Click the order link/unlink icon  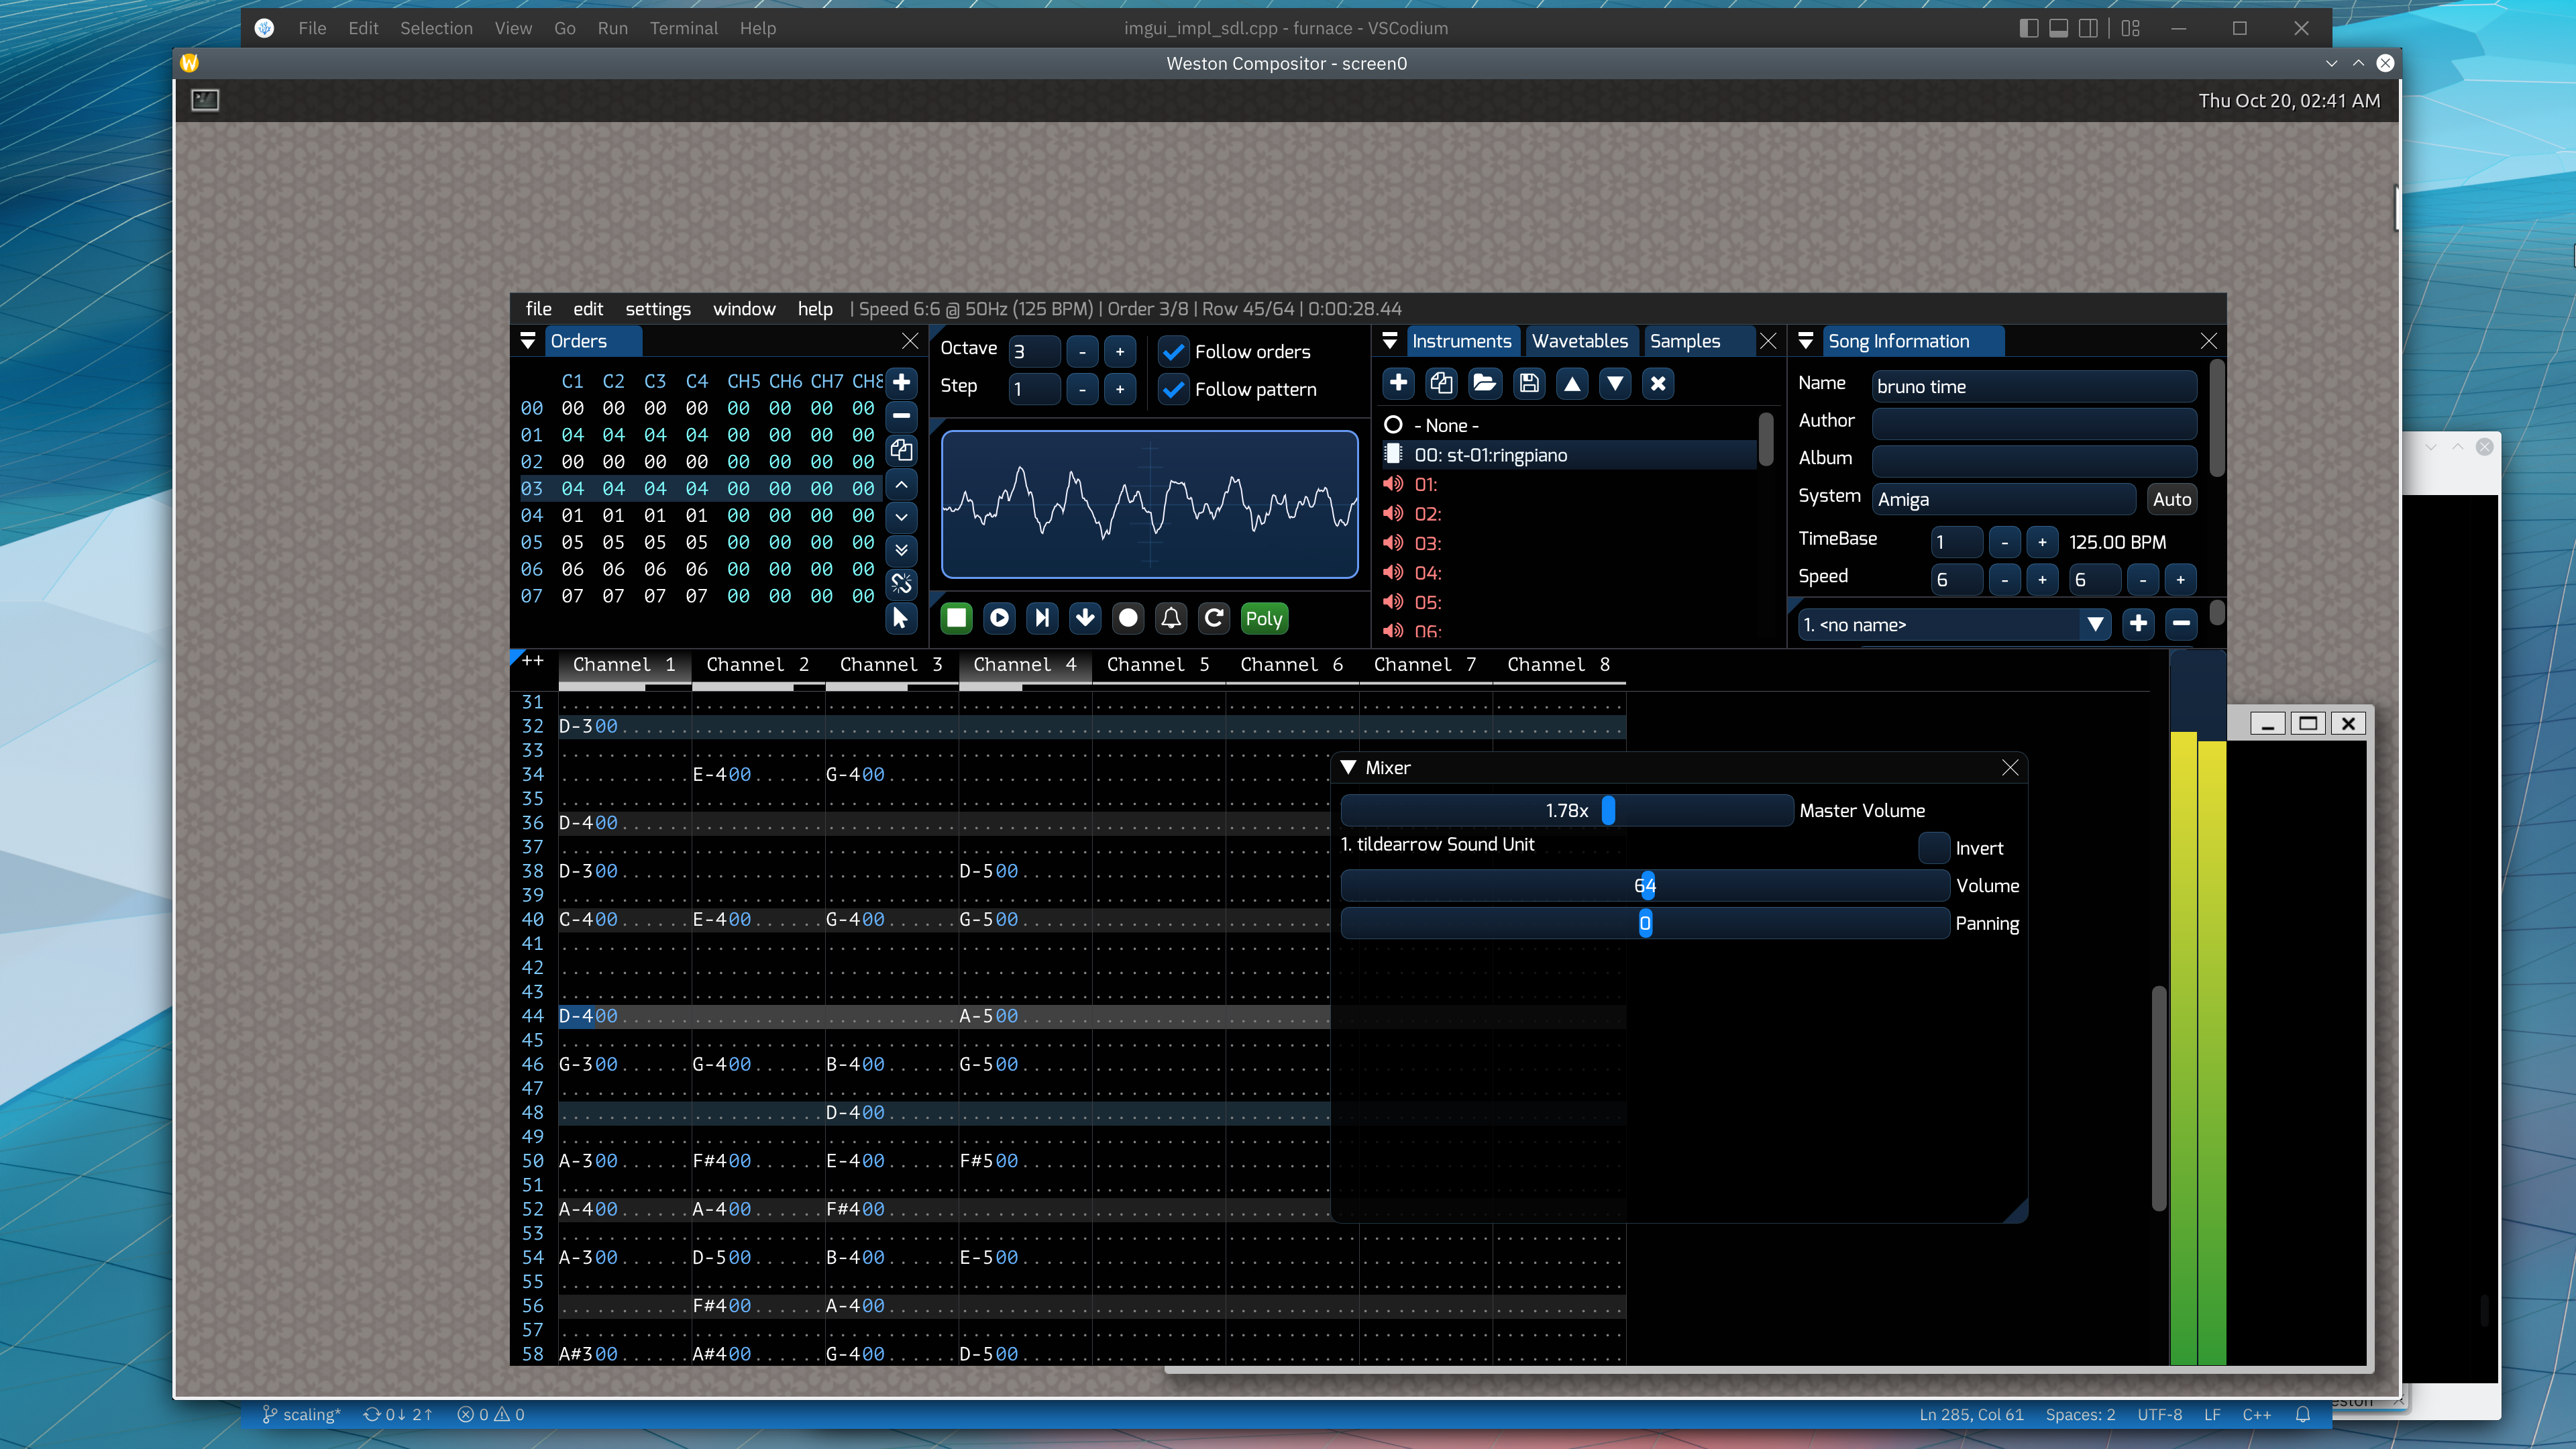(901, 584)
